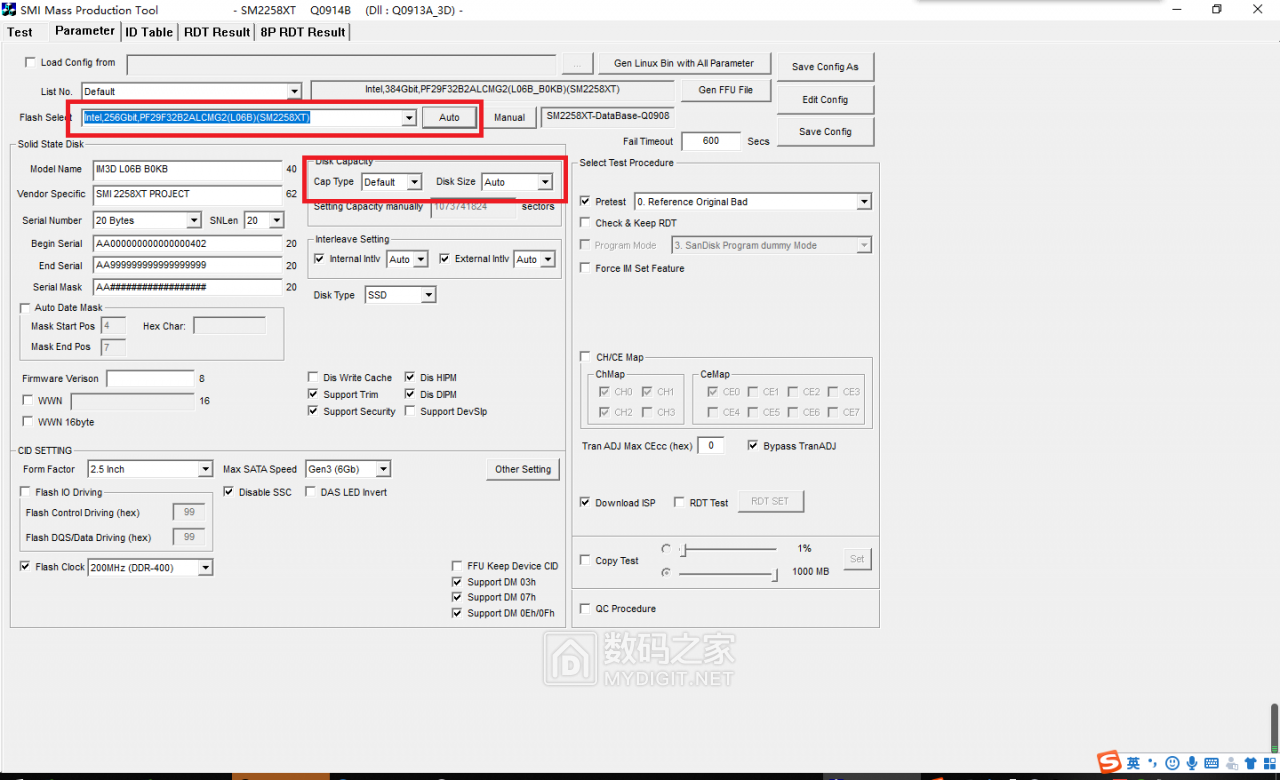1280x780 pixels.
Task: Toggle Dis Write Cache checkbox
Action: (x=314, y=377)
